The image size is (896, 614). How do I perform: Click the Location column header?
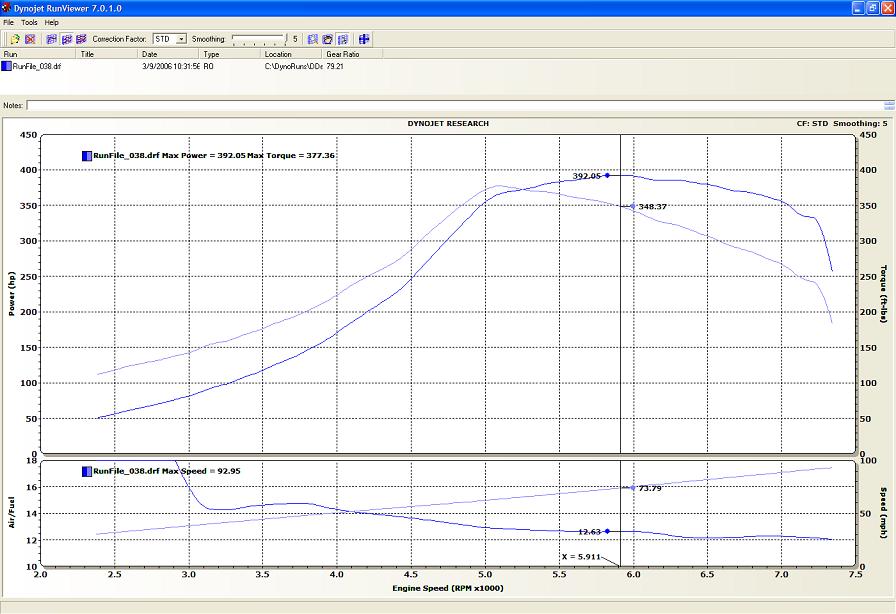tap(278, 54)
